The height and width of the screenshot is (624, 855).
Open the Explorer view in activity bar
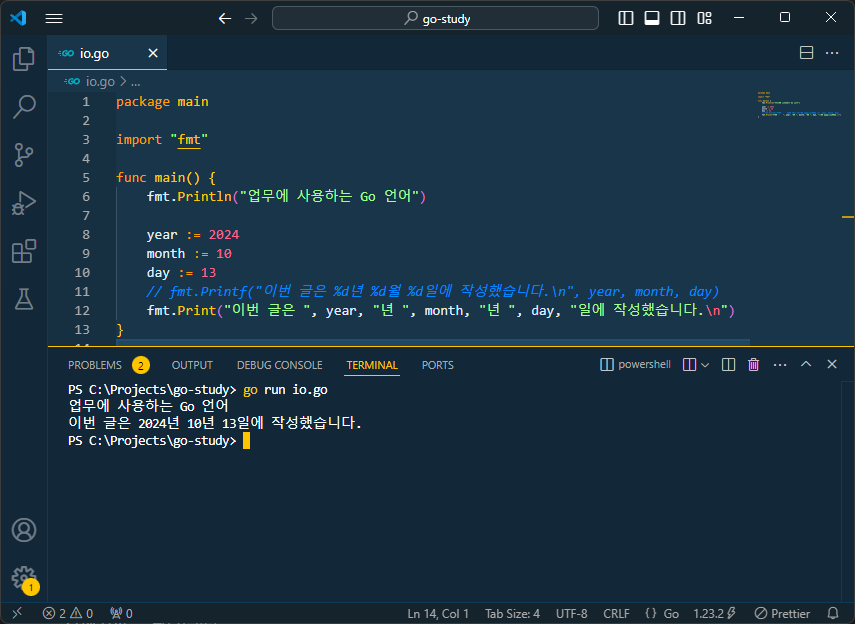coord(23,59)
